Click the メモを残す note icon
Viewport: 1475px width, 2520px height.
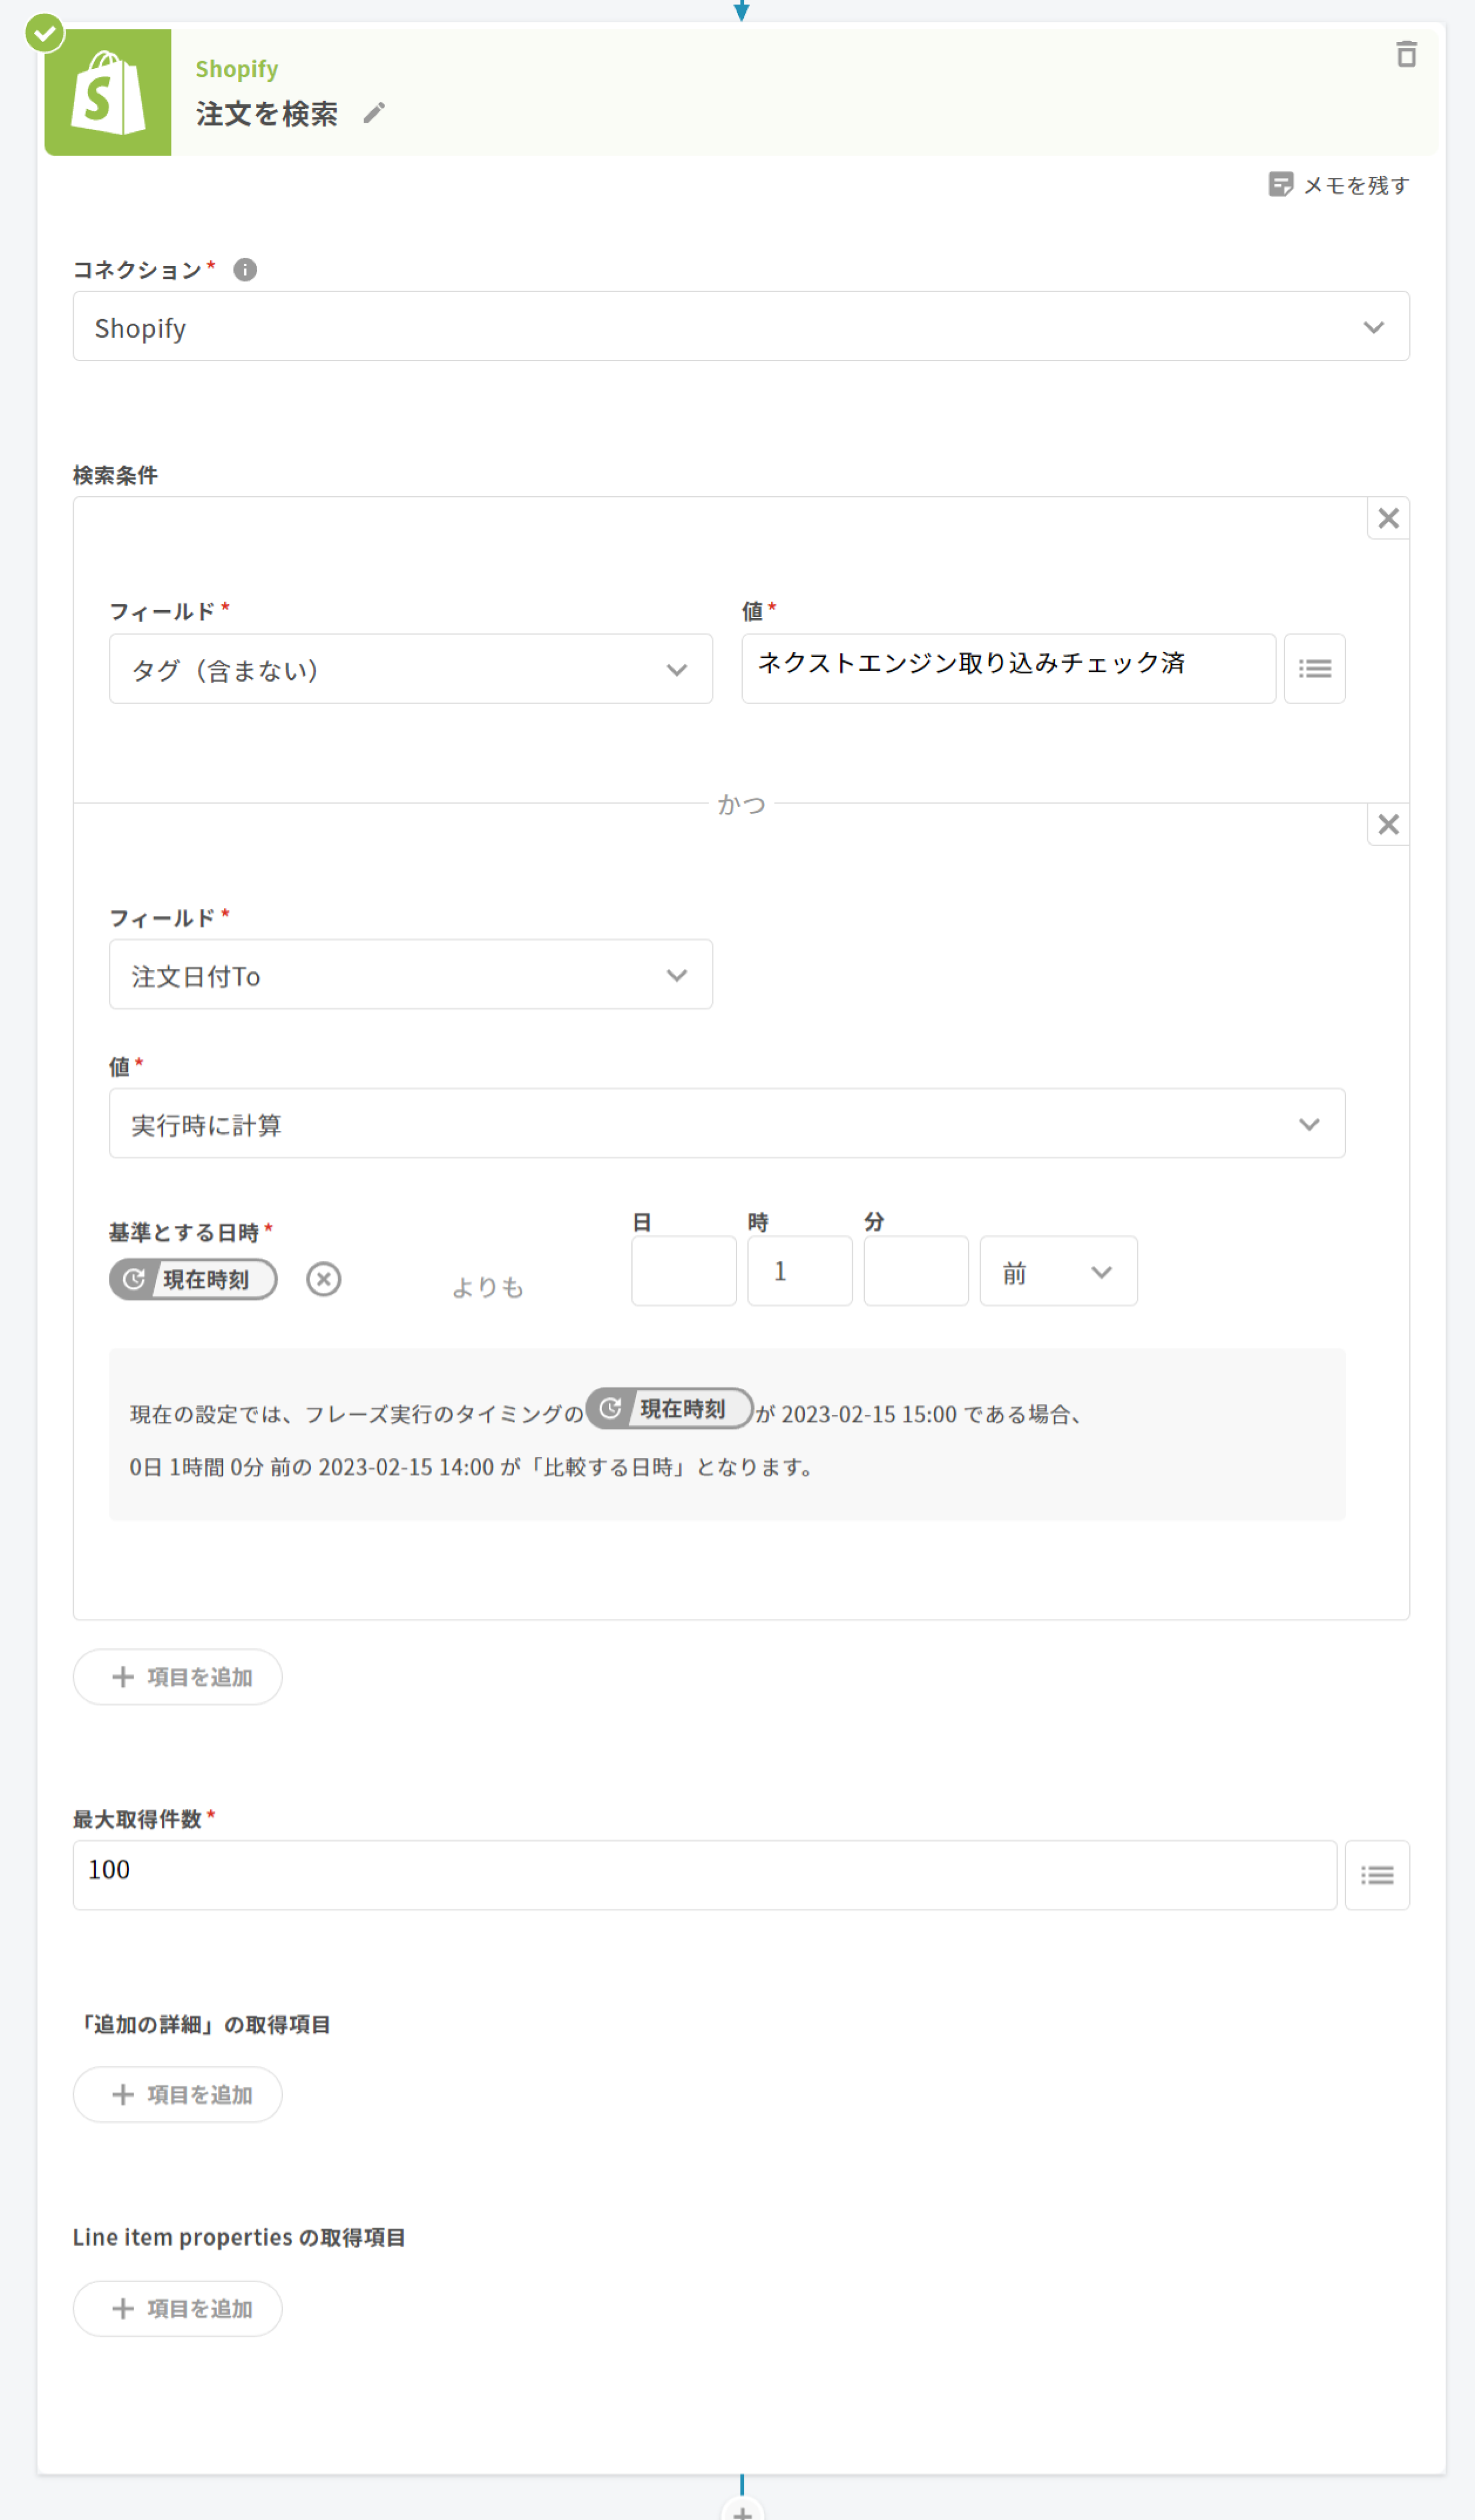(x=1280, y=184)
